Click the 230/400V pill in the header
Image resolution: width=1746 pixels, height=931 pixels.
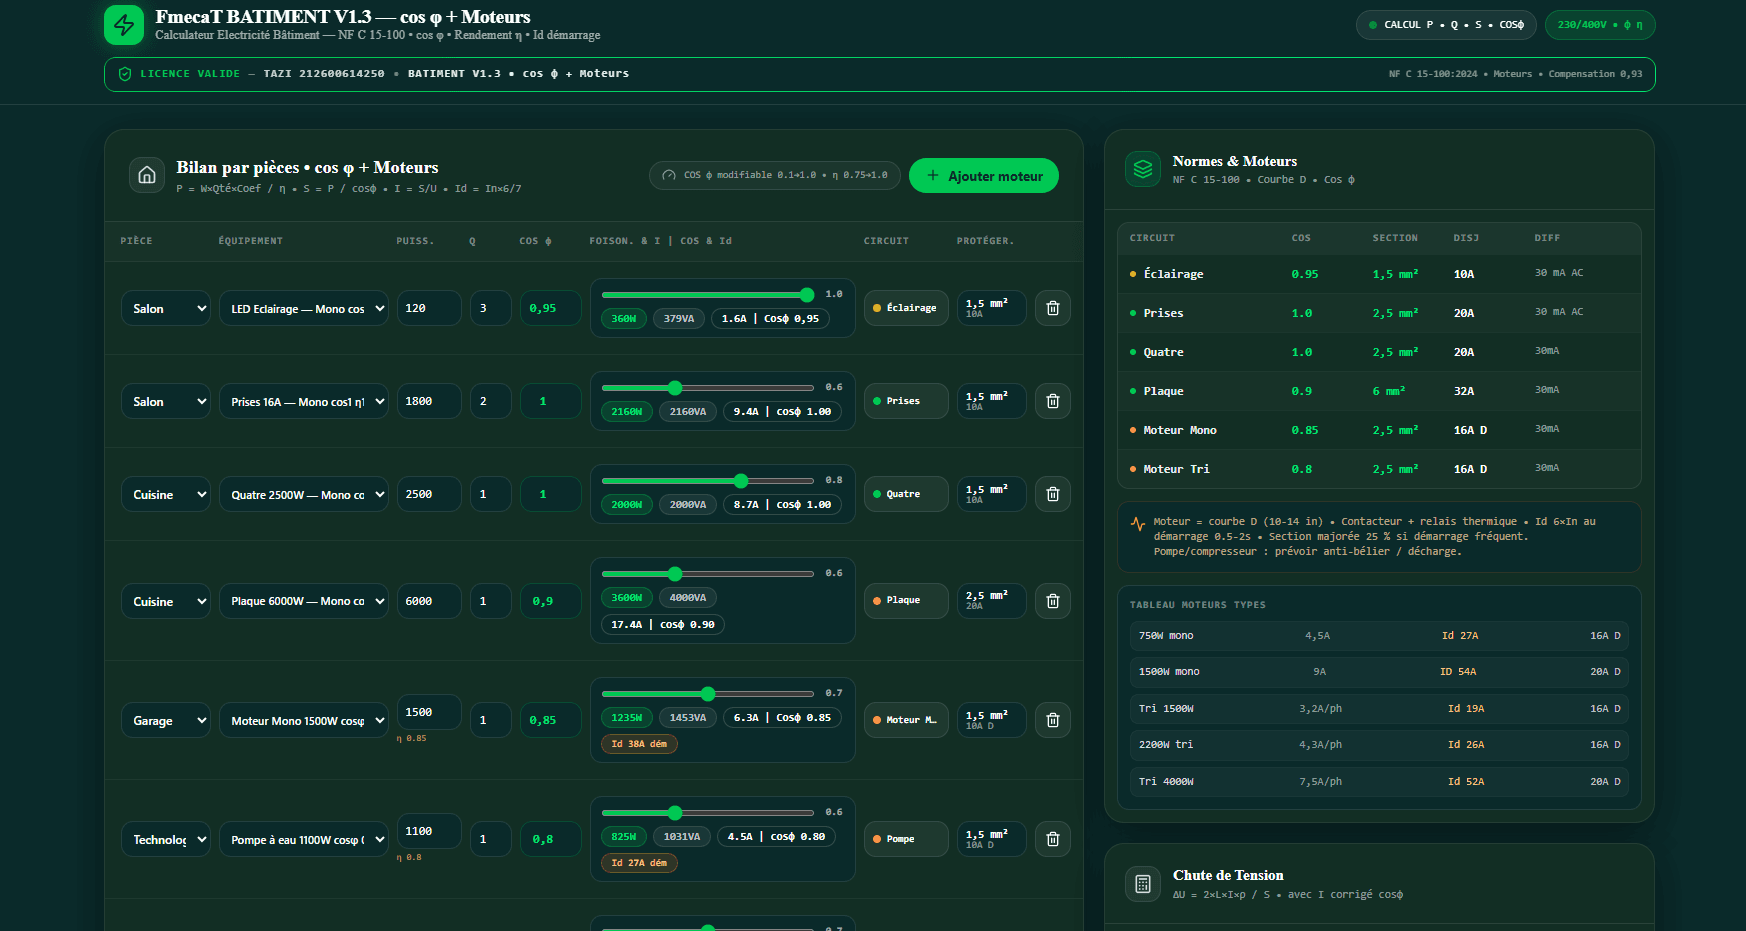(1600, 25)
